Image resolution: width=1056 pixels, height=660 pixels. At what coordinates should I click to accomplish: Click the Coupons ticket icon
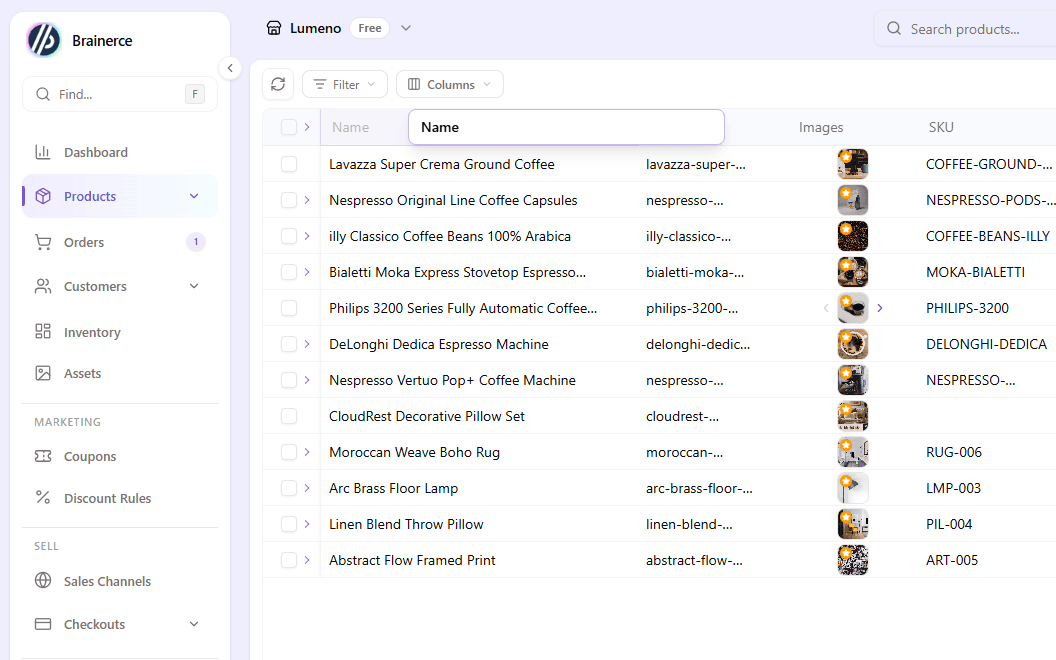point(43,456)
